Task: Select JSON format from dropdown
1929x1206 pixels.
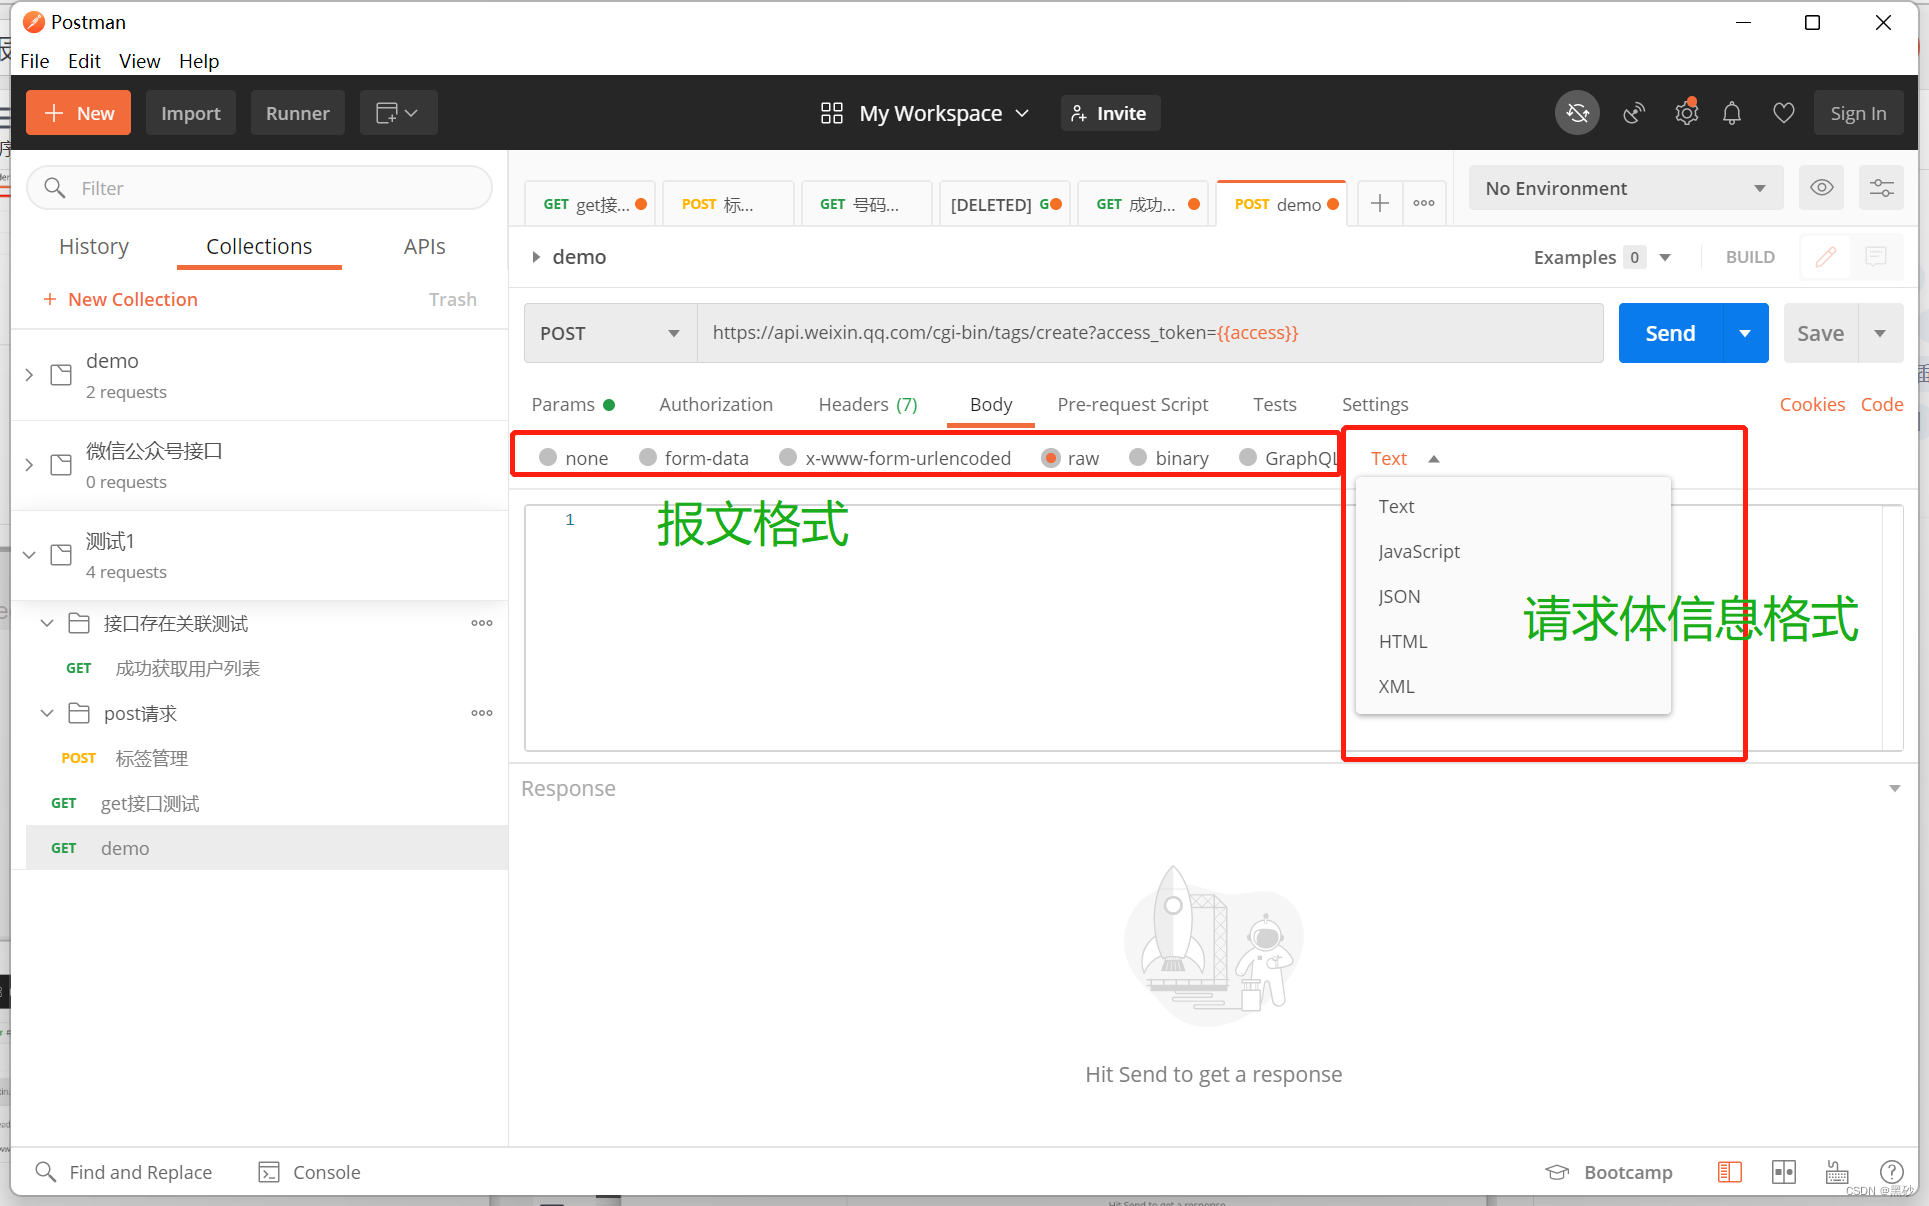Action: [x=1398, y=595]
